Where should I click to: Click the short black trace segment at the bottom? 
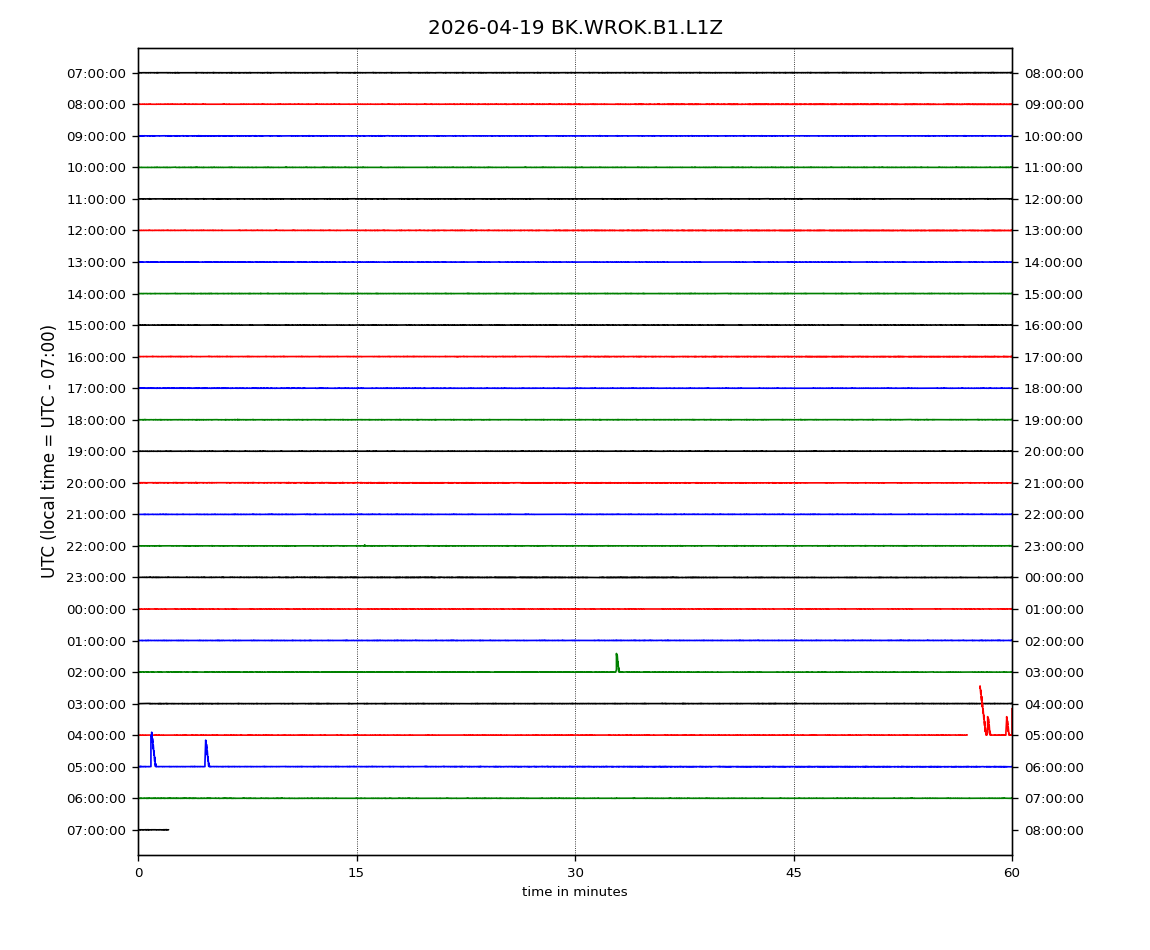[153, 830]
